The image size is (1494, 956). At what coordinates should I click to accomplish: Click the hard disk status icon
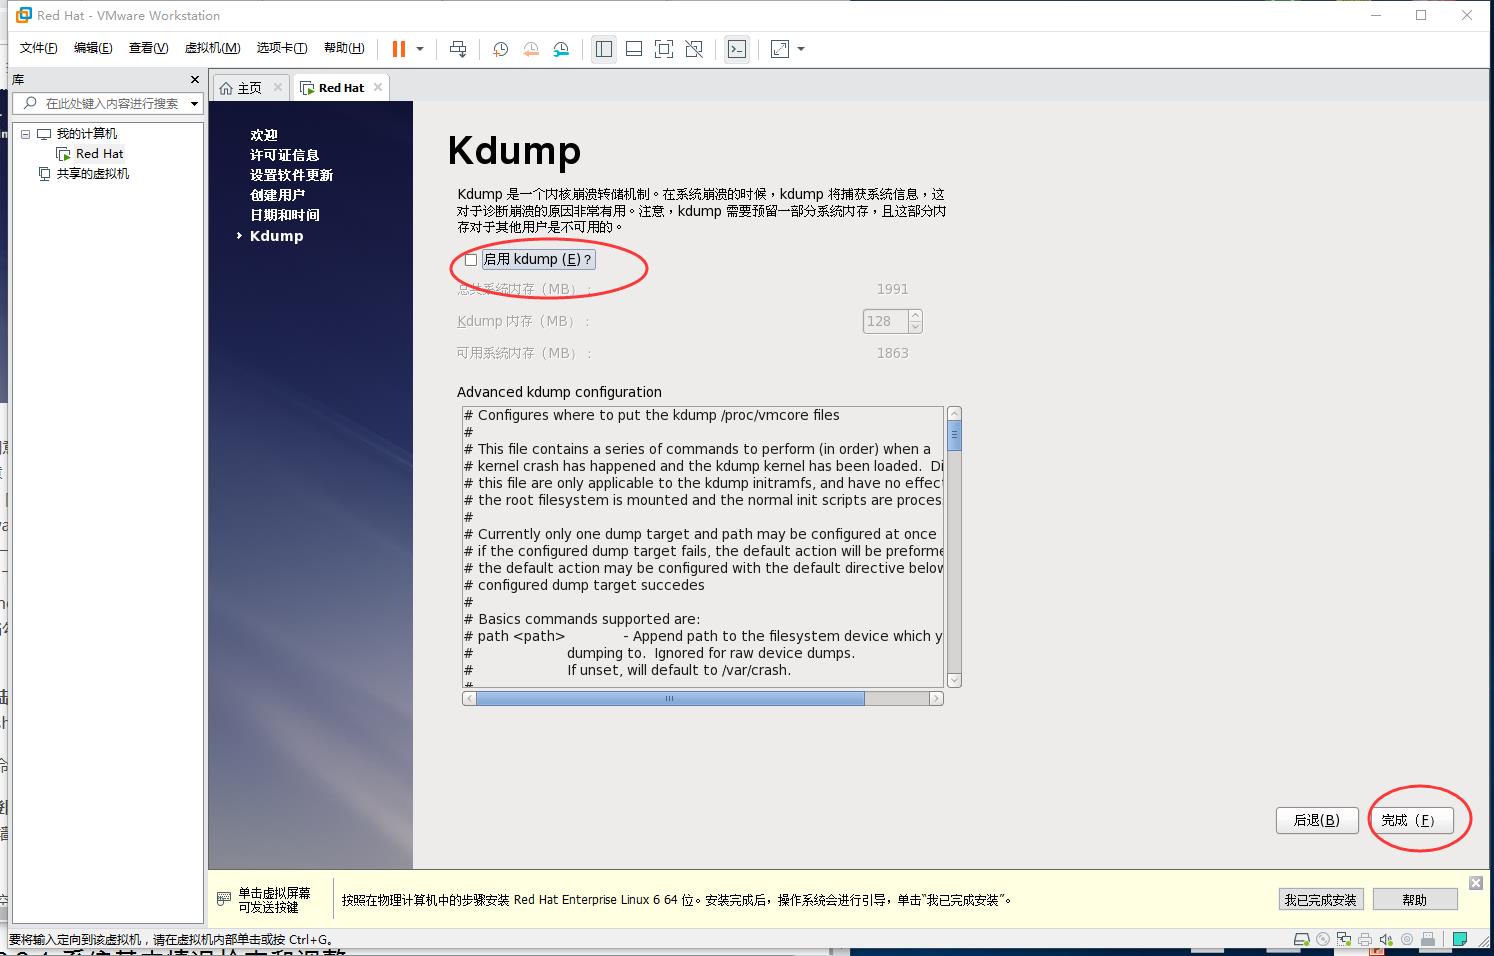click(x=1302, y=940)
